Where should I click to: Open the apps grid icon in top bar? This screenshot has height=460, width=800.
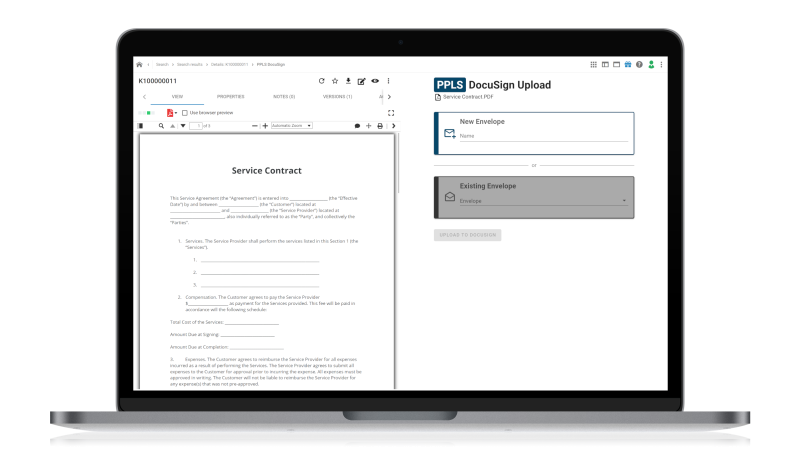593,65
